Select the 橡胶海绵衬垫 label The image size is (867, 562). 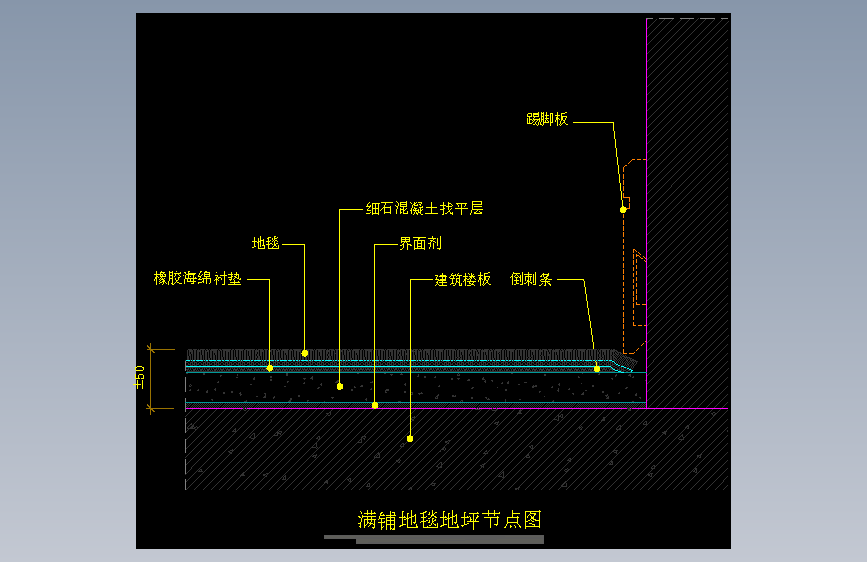coord(197,278)
